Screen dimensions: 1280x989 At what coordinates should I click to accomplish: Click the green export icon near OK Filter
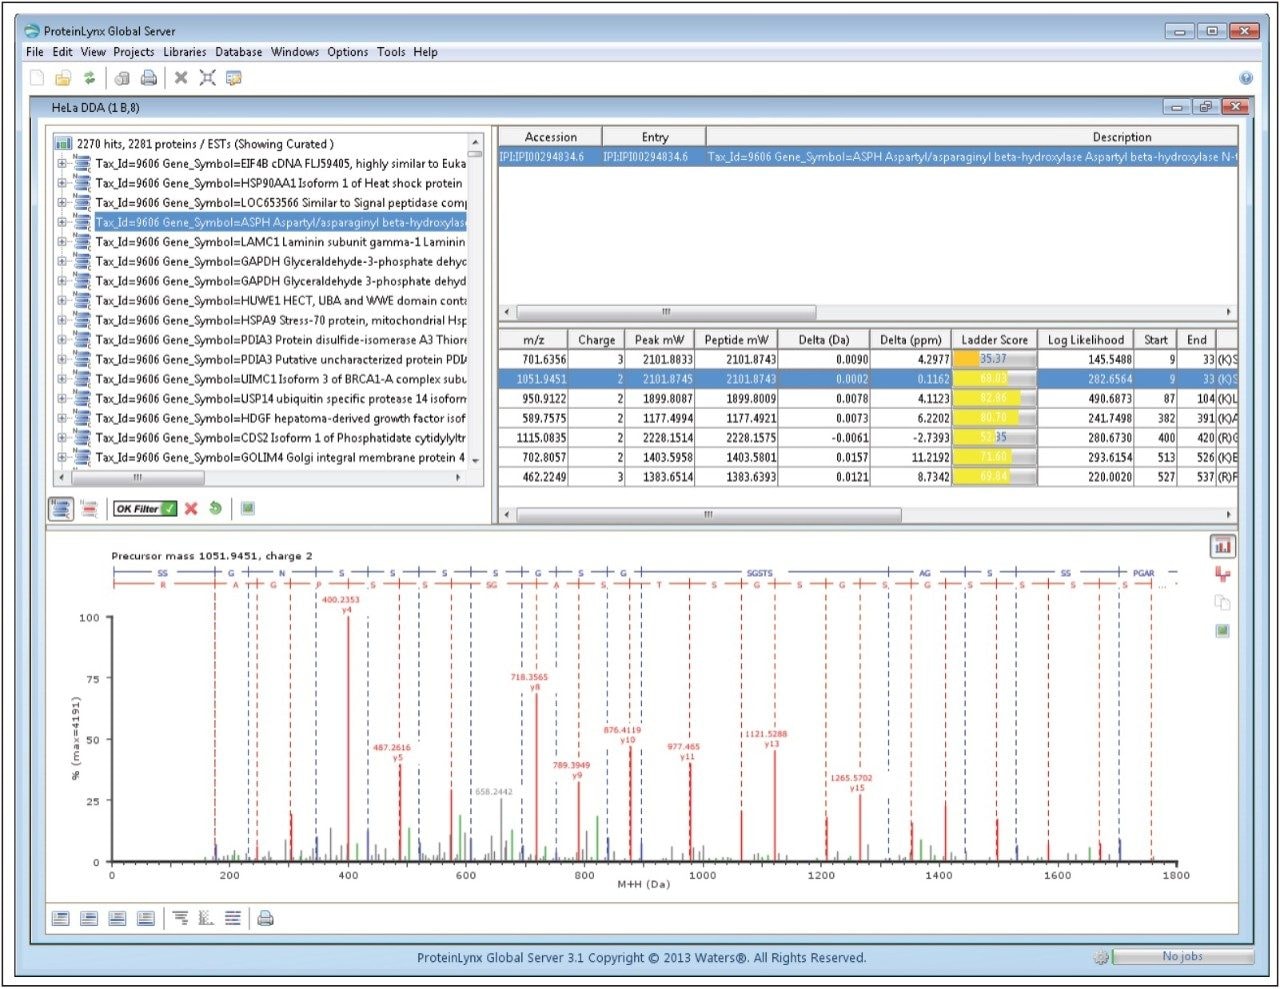[x=247, y=509]
